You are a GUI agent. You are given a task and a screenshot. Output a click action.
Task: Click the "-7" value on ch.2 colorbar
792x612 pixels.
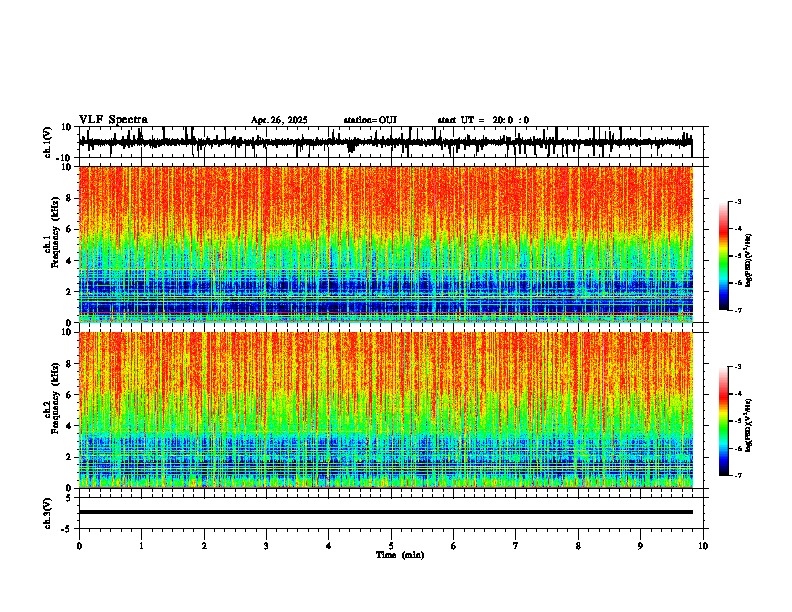737,476
